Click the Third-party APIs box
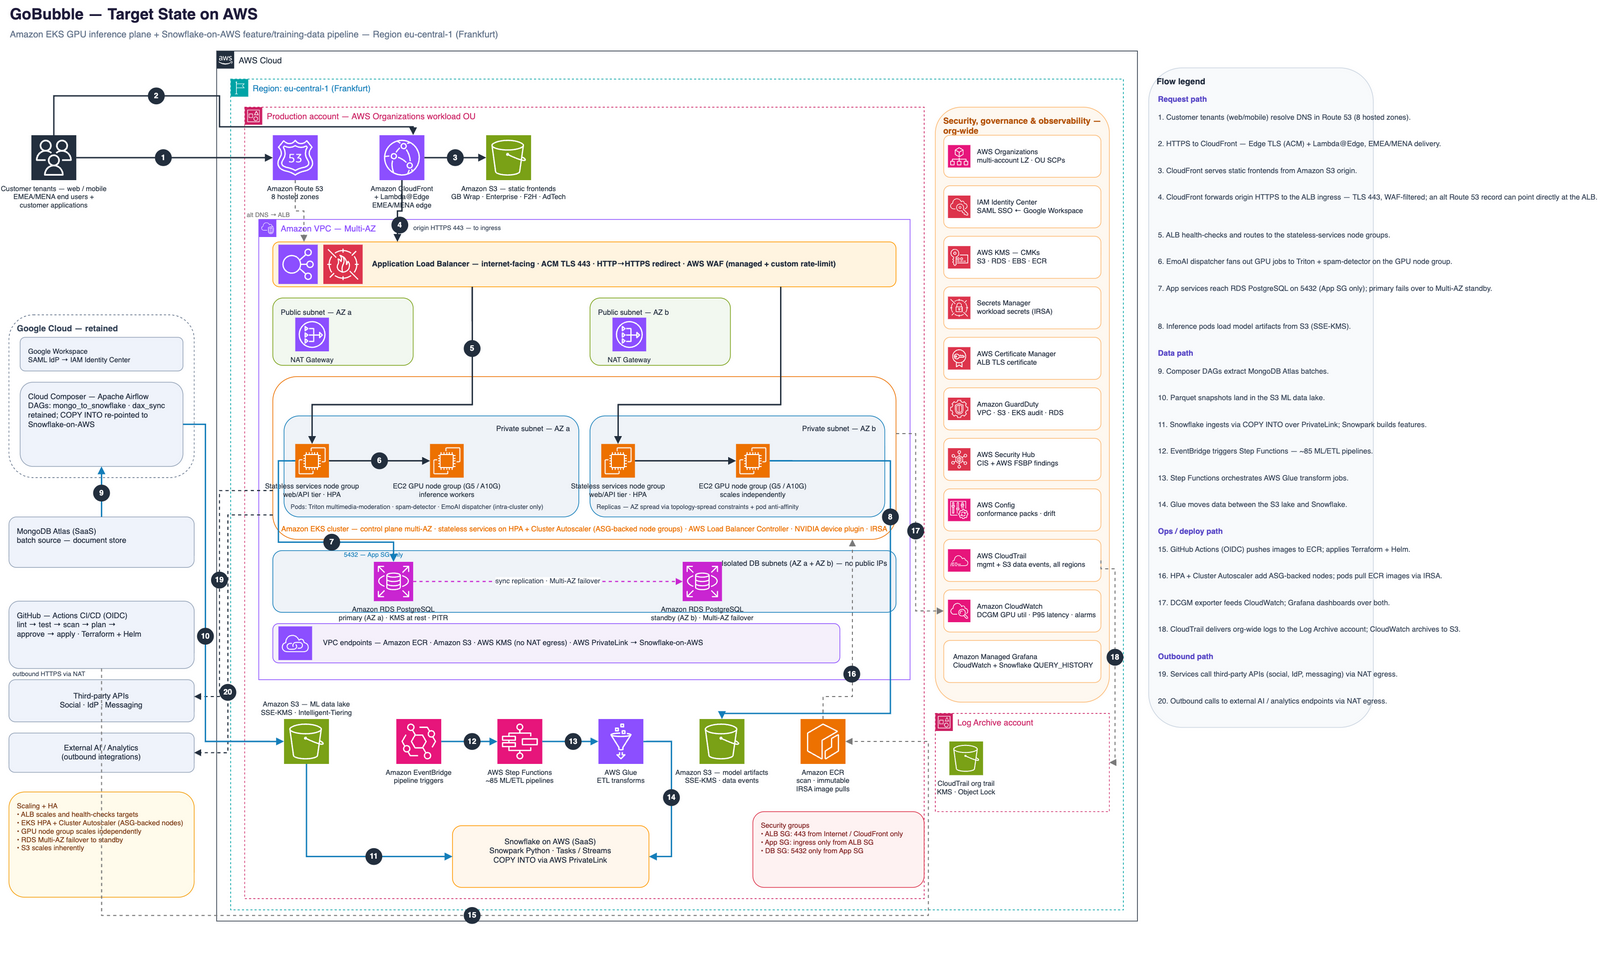 pyautogui.click(x=101, y=701)
